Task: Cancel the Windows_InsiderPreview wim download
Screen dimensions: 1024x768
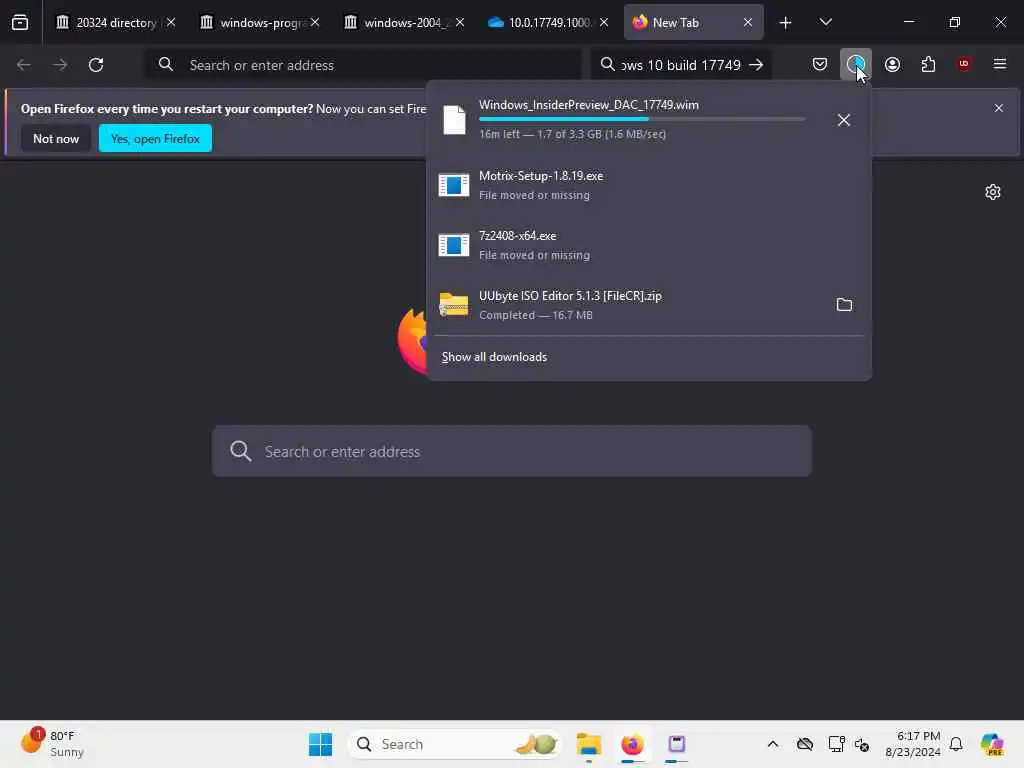Action: pos(843,120)
